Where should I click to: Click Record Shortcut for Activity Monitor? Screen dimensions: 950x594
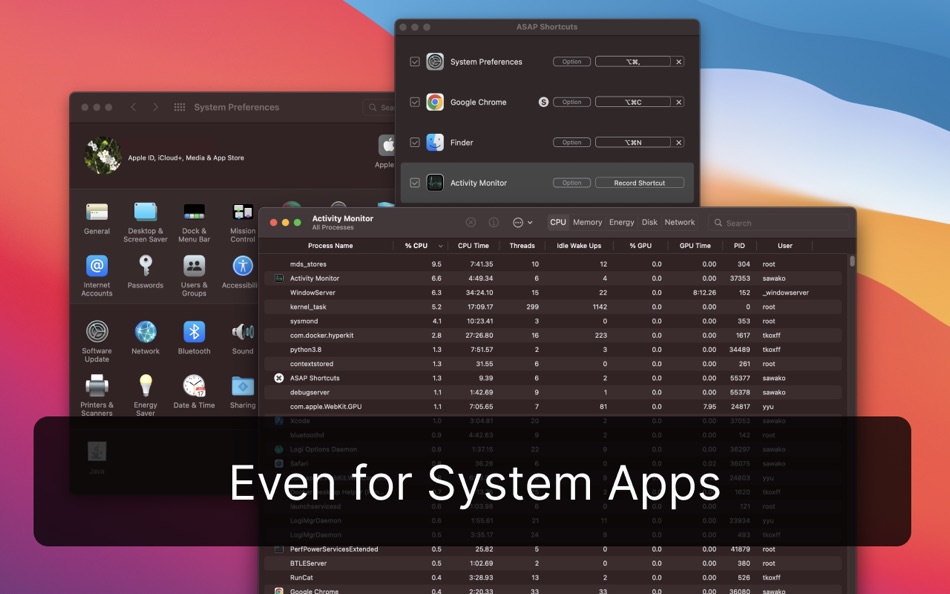(640, 182)
